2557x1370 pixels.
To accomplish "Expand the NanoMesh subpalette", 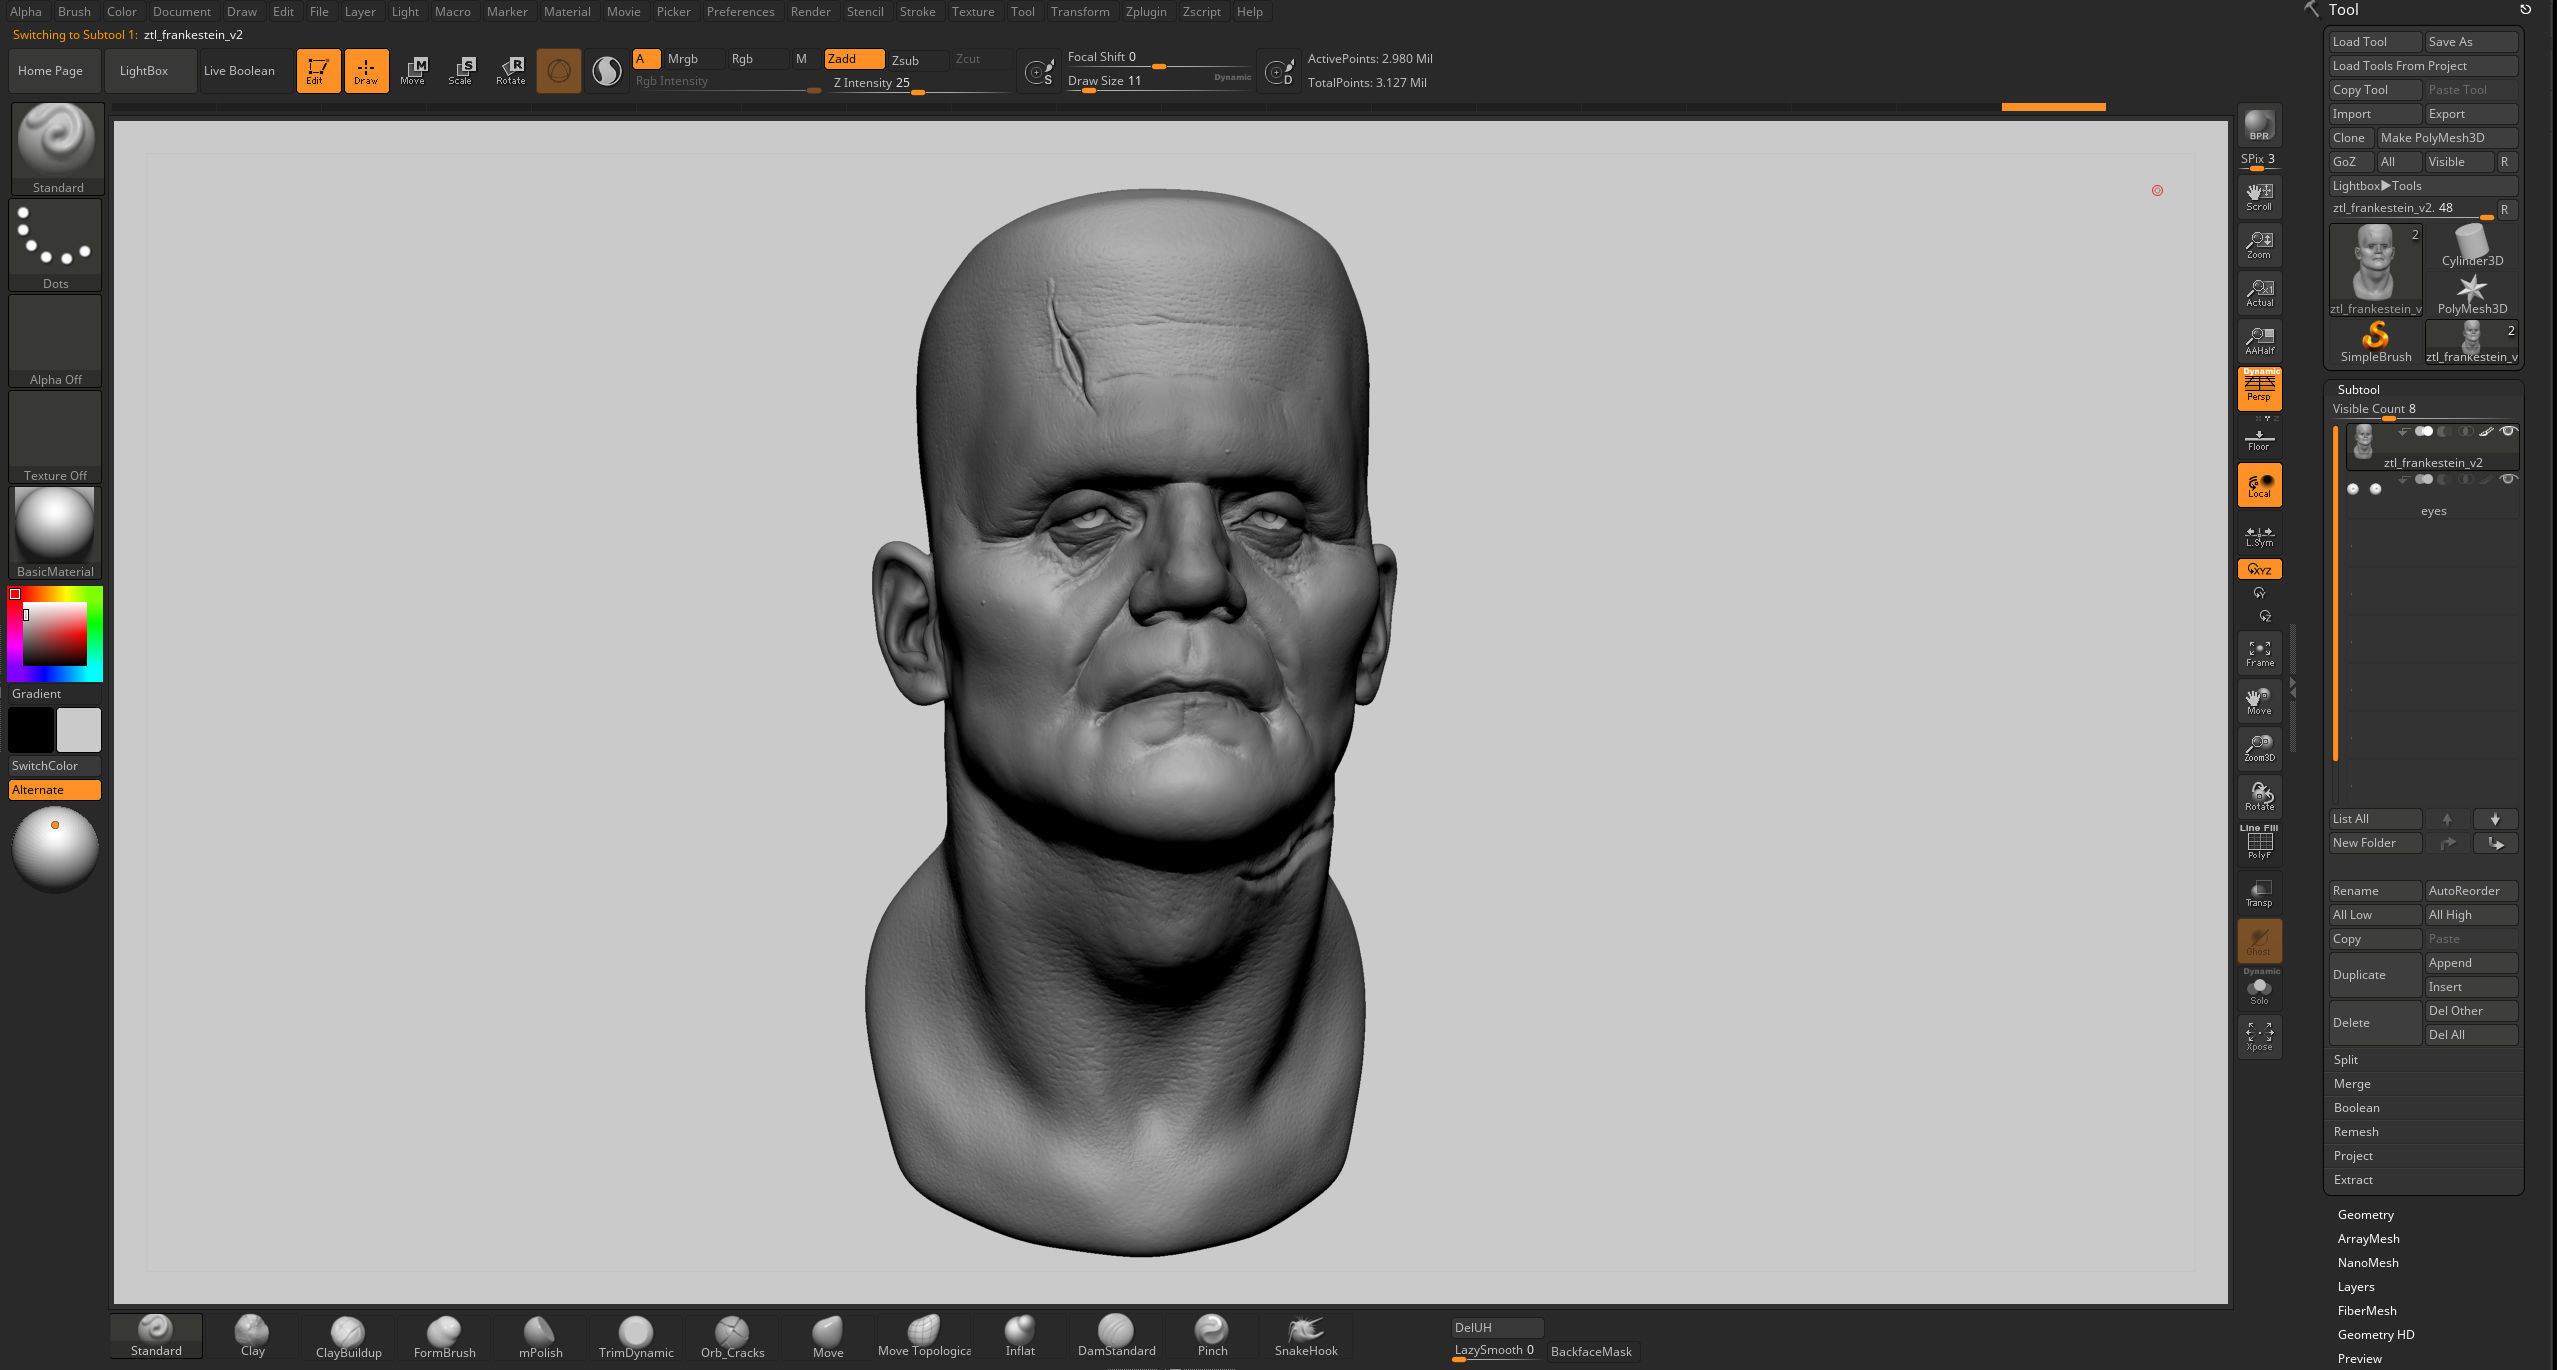I will (x=2368, y=1263).
